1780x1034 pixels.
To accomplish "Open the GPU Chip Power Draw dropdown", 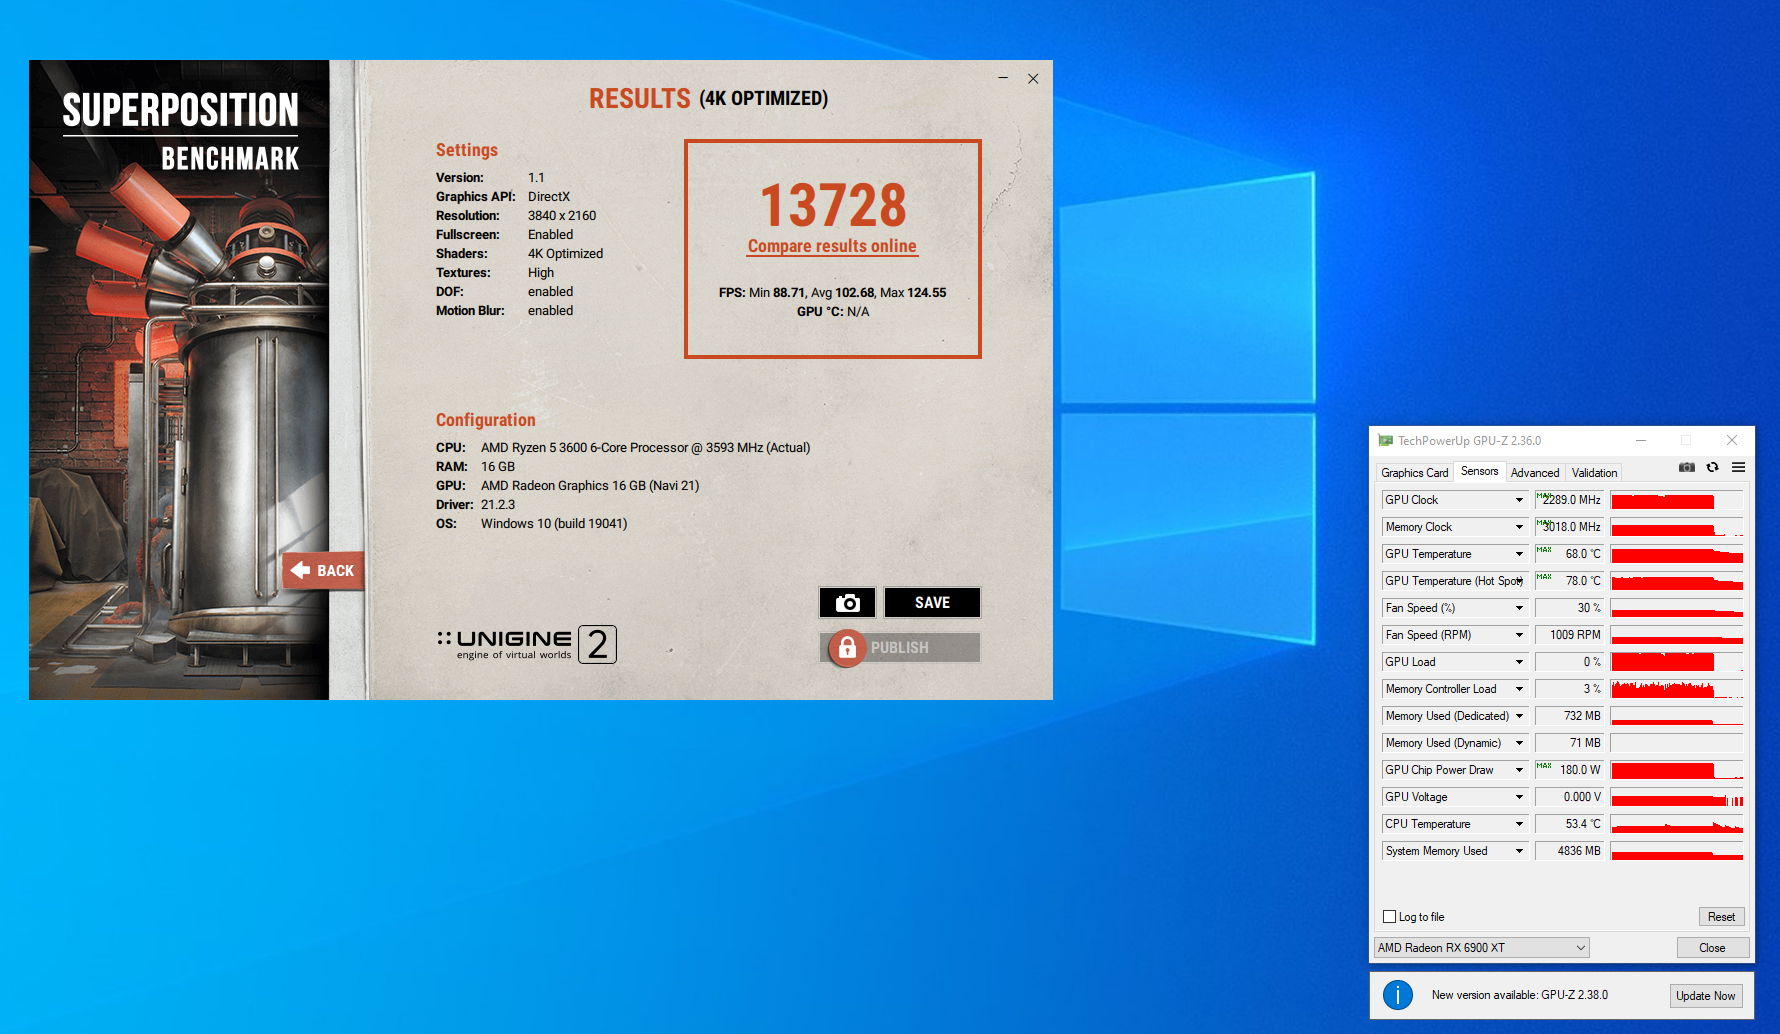I will [1519, 770].
